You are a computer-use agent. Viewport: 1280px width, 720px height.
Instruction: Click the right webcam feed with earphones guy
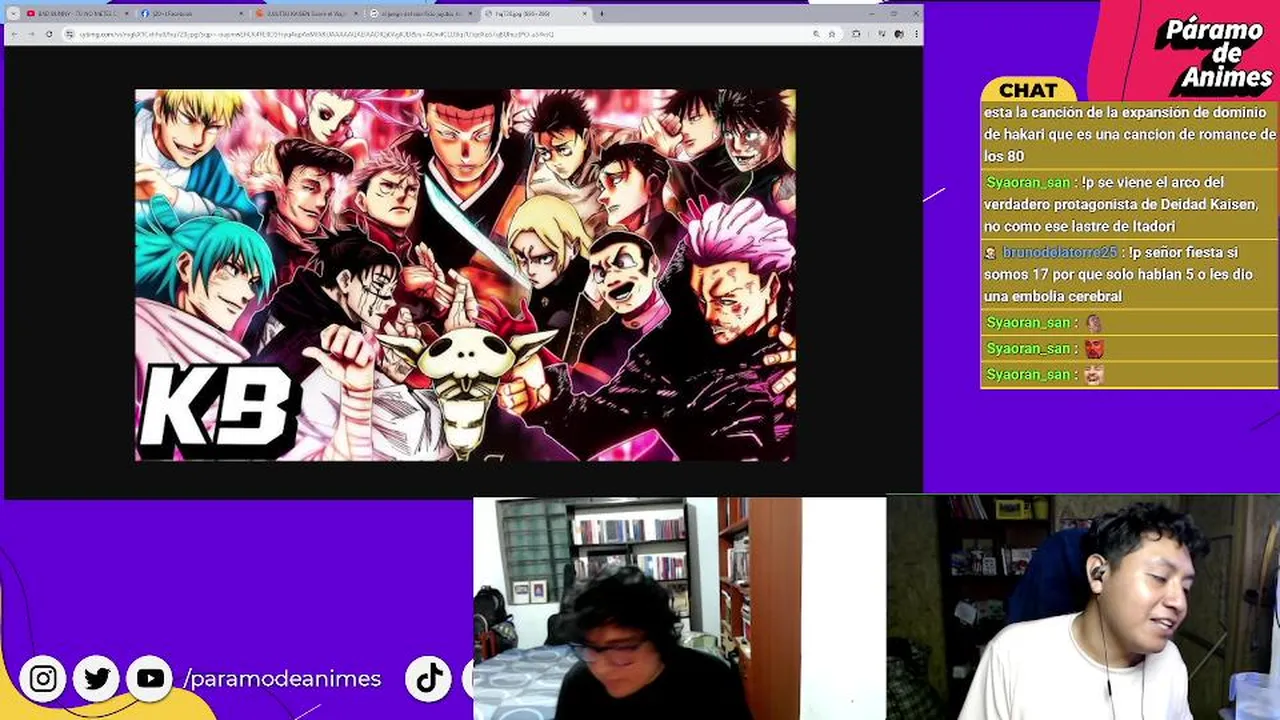click(1083, 608)
